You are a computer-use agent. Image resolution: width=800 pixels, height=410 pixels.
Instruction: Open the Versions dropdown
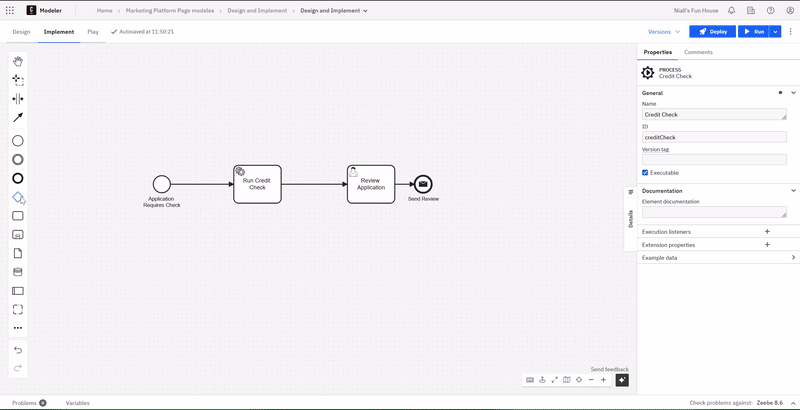click(663, 32)
